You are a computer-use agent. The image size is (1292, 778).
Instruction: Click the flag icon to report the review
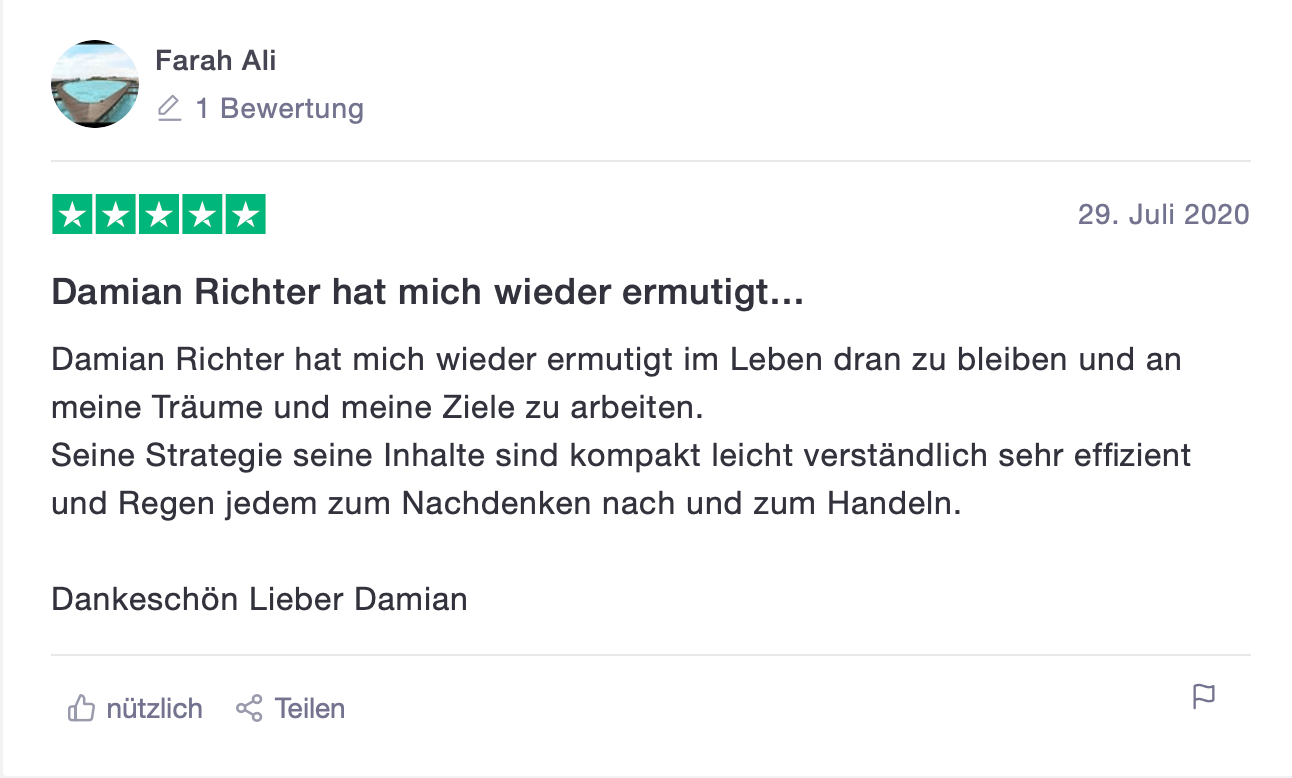coord(1204,696)
